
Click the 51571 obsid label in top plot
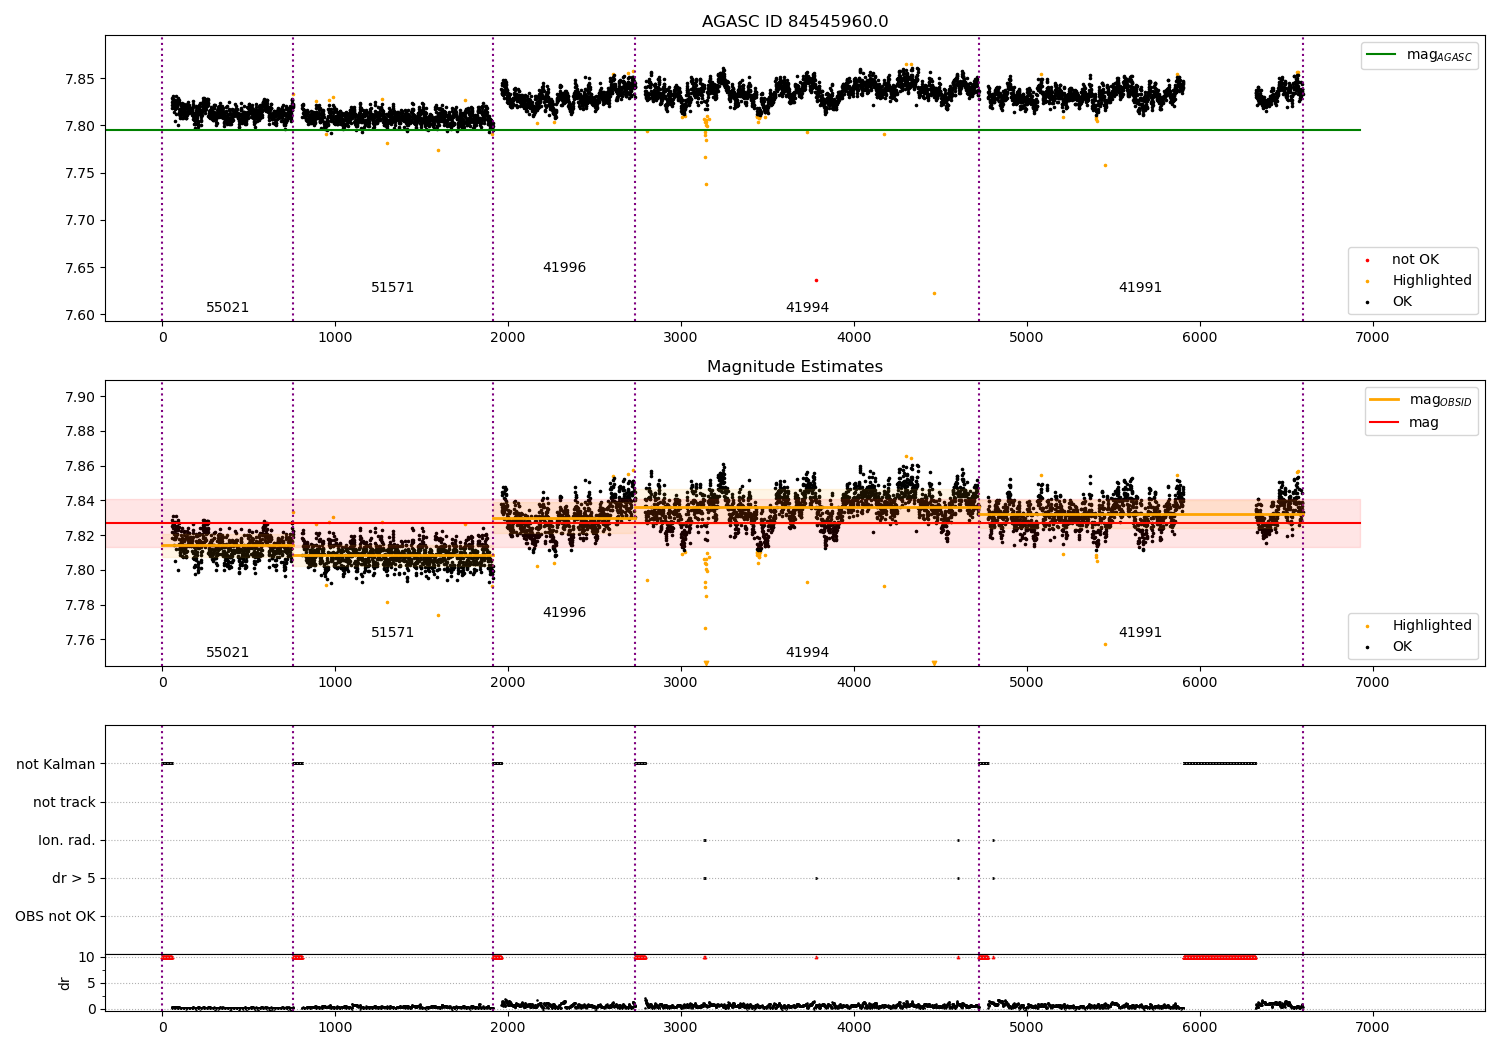(x=392, y=288)
